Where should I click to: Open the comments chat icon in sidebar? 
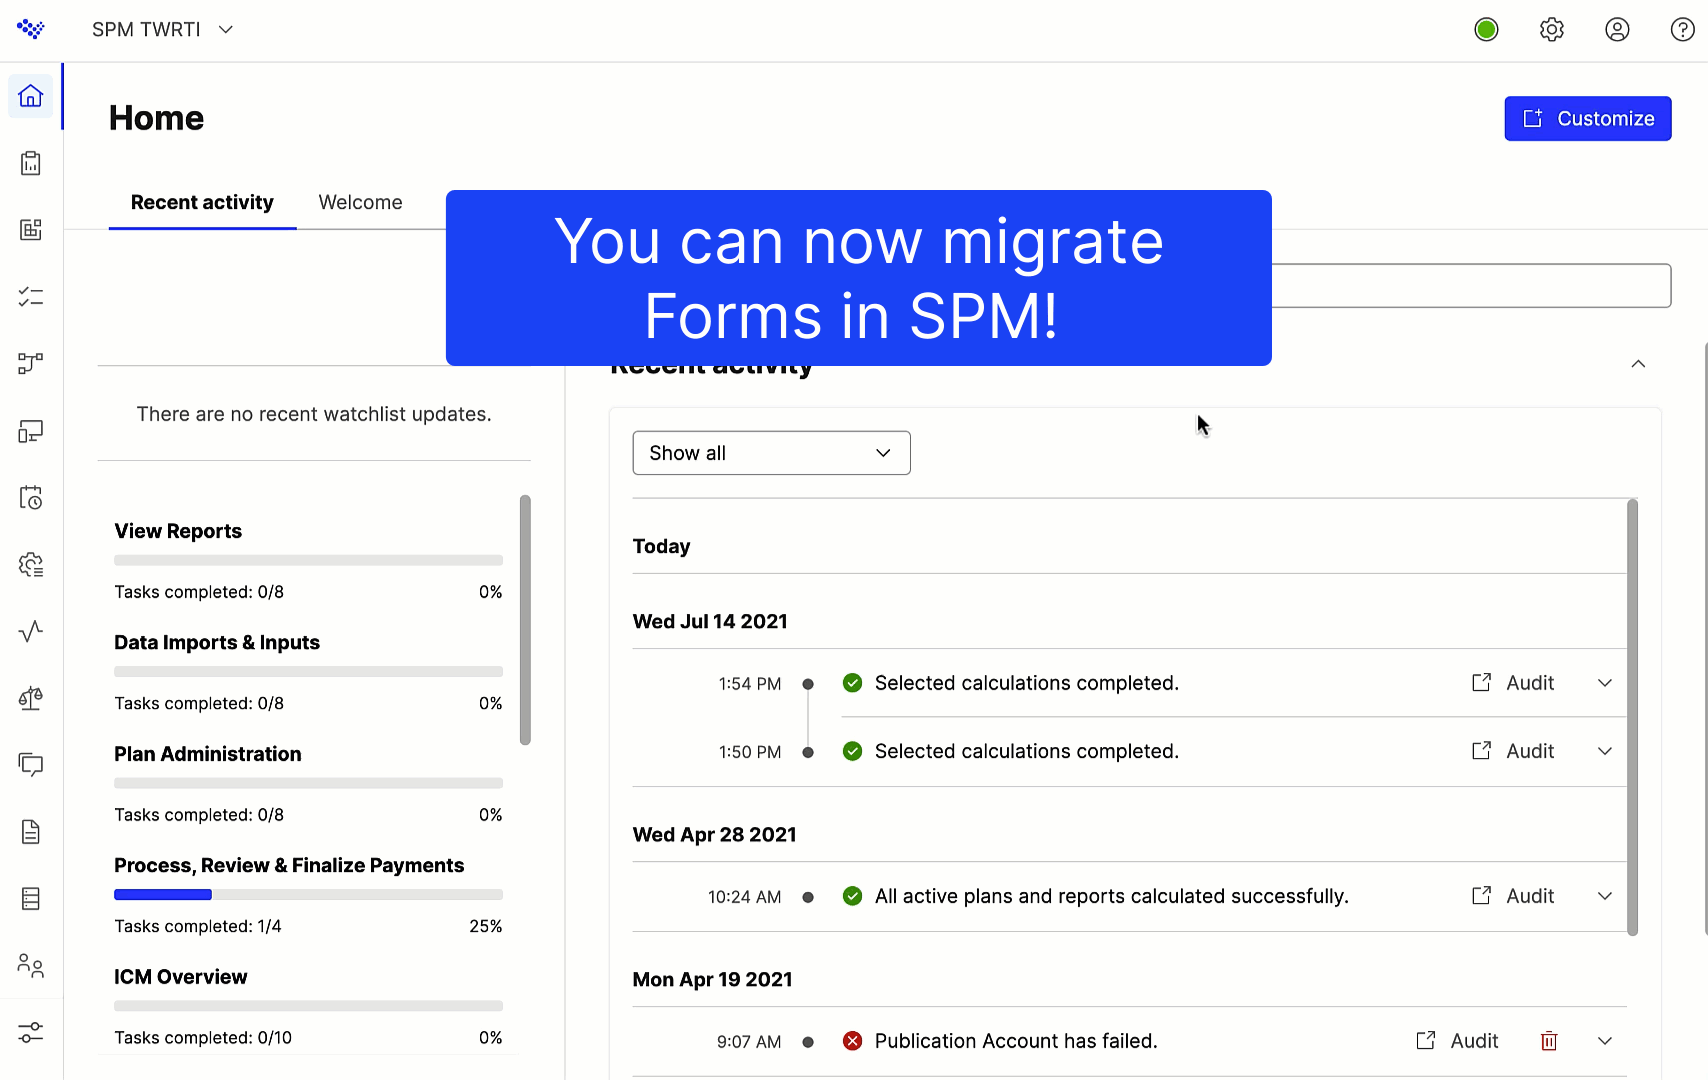(x=30, y=764)
